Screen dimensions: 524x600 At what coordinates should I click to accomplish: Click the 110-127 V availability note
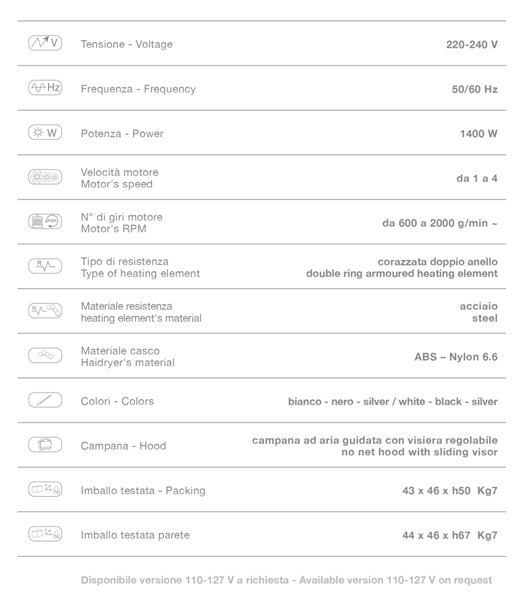(x=287, y=580)
